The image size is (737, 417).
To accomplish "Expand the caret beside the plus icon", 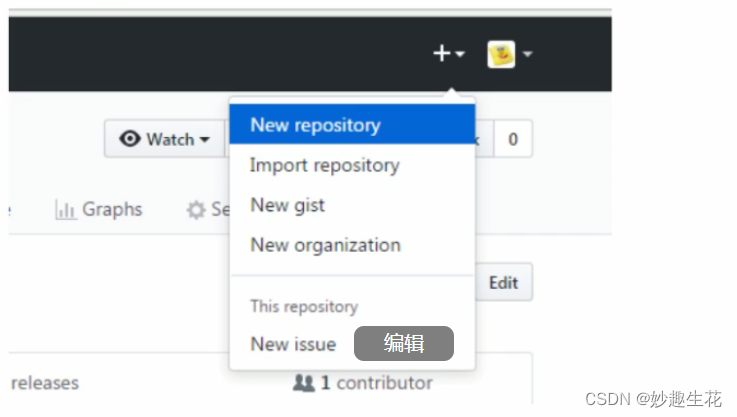I will pos(460,54).
